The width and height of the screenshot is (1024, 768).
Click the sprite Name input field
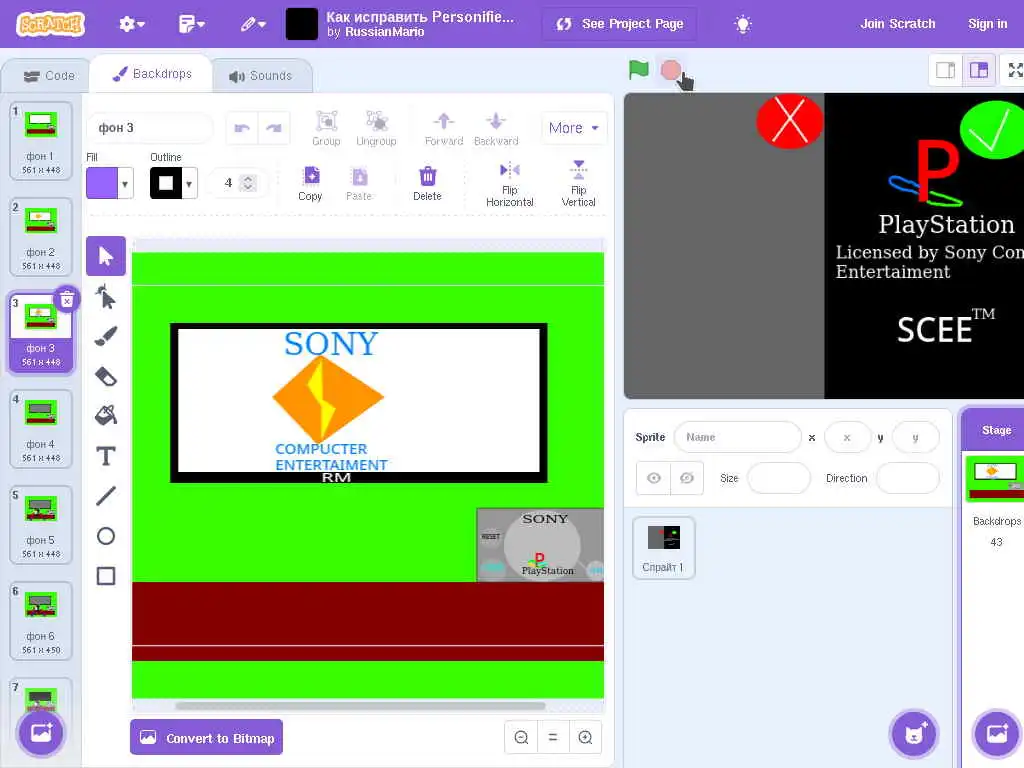click(737, 437)
